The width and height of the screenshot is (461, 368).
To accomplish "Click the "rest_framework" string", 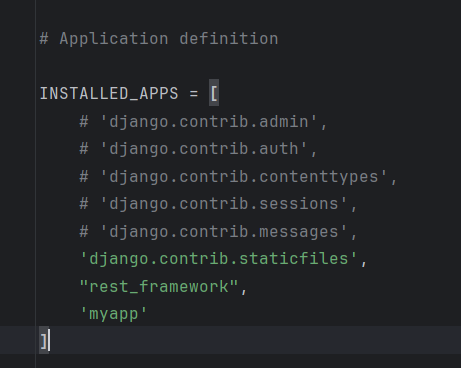I will click(159, 287).
